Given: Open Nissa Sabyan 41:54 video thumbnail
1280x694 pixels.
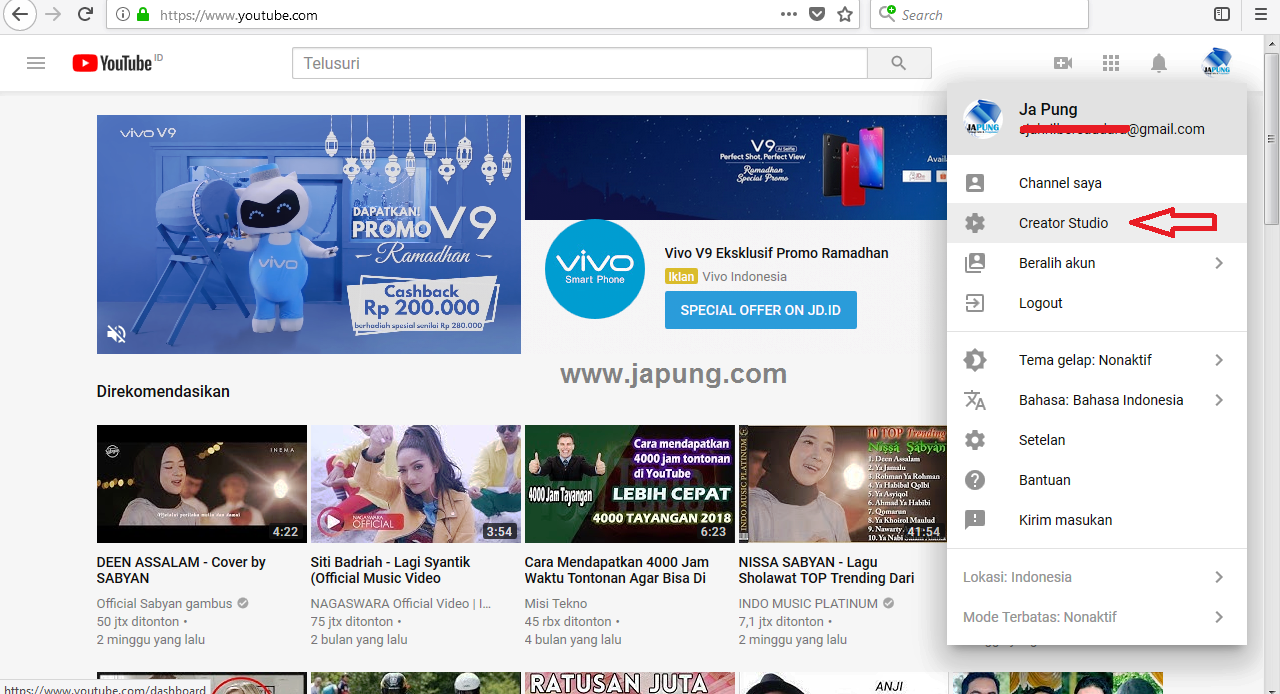Looking at the screenshot, I should coord(842,484).
